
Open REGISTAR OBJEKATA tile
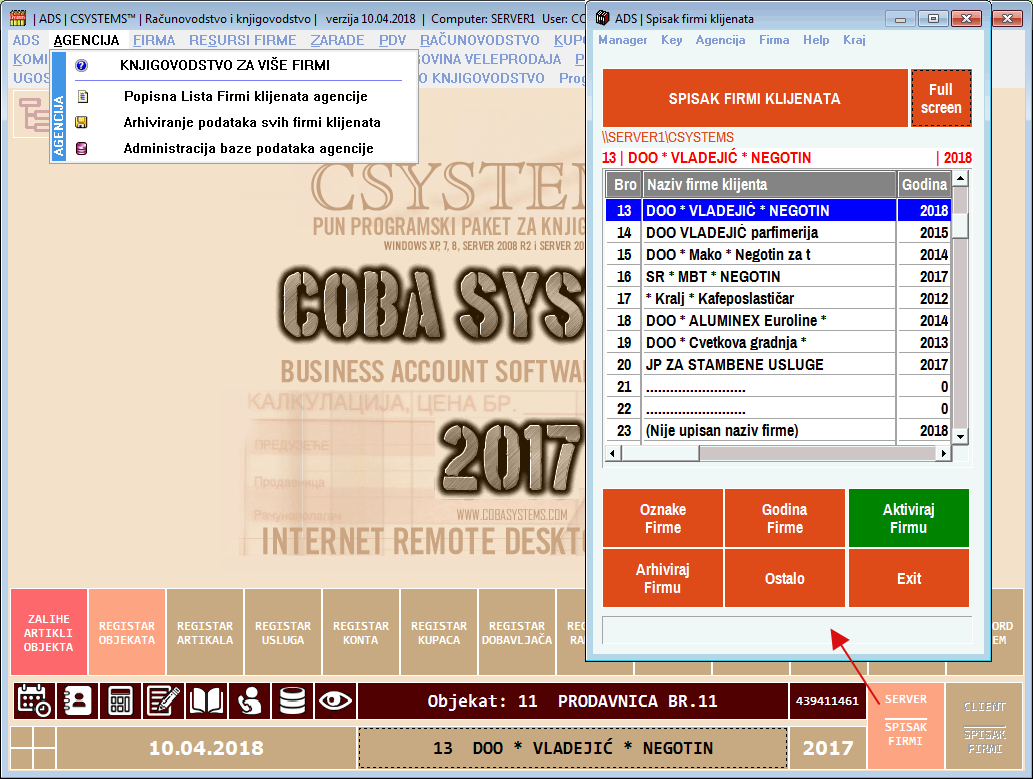click(126, 633)
